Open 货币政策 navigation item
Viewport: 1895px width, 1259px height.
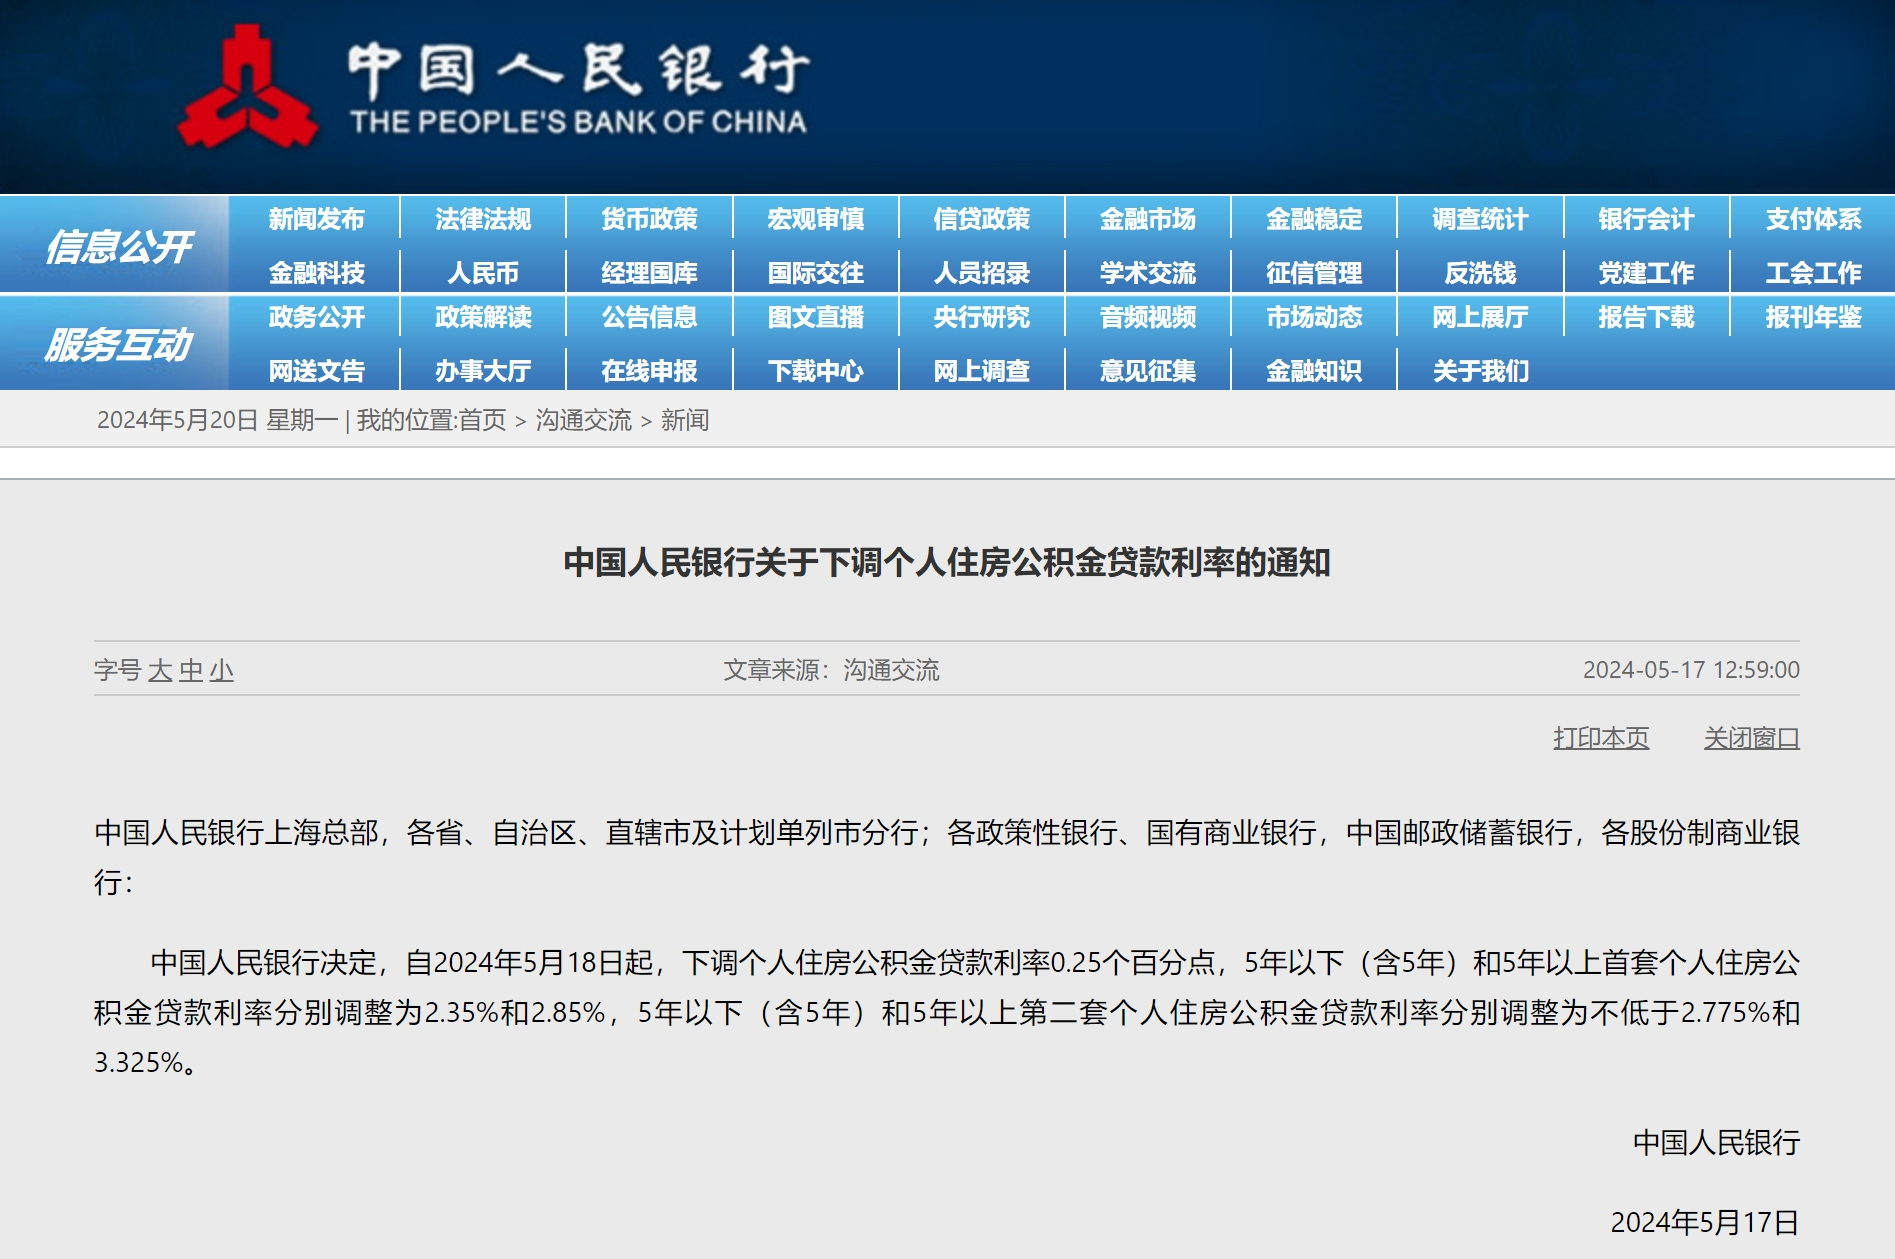click(649, 219)
